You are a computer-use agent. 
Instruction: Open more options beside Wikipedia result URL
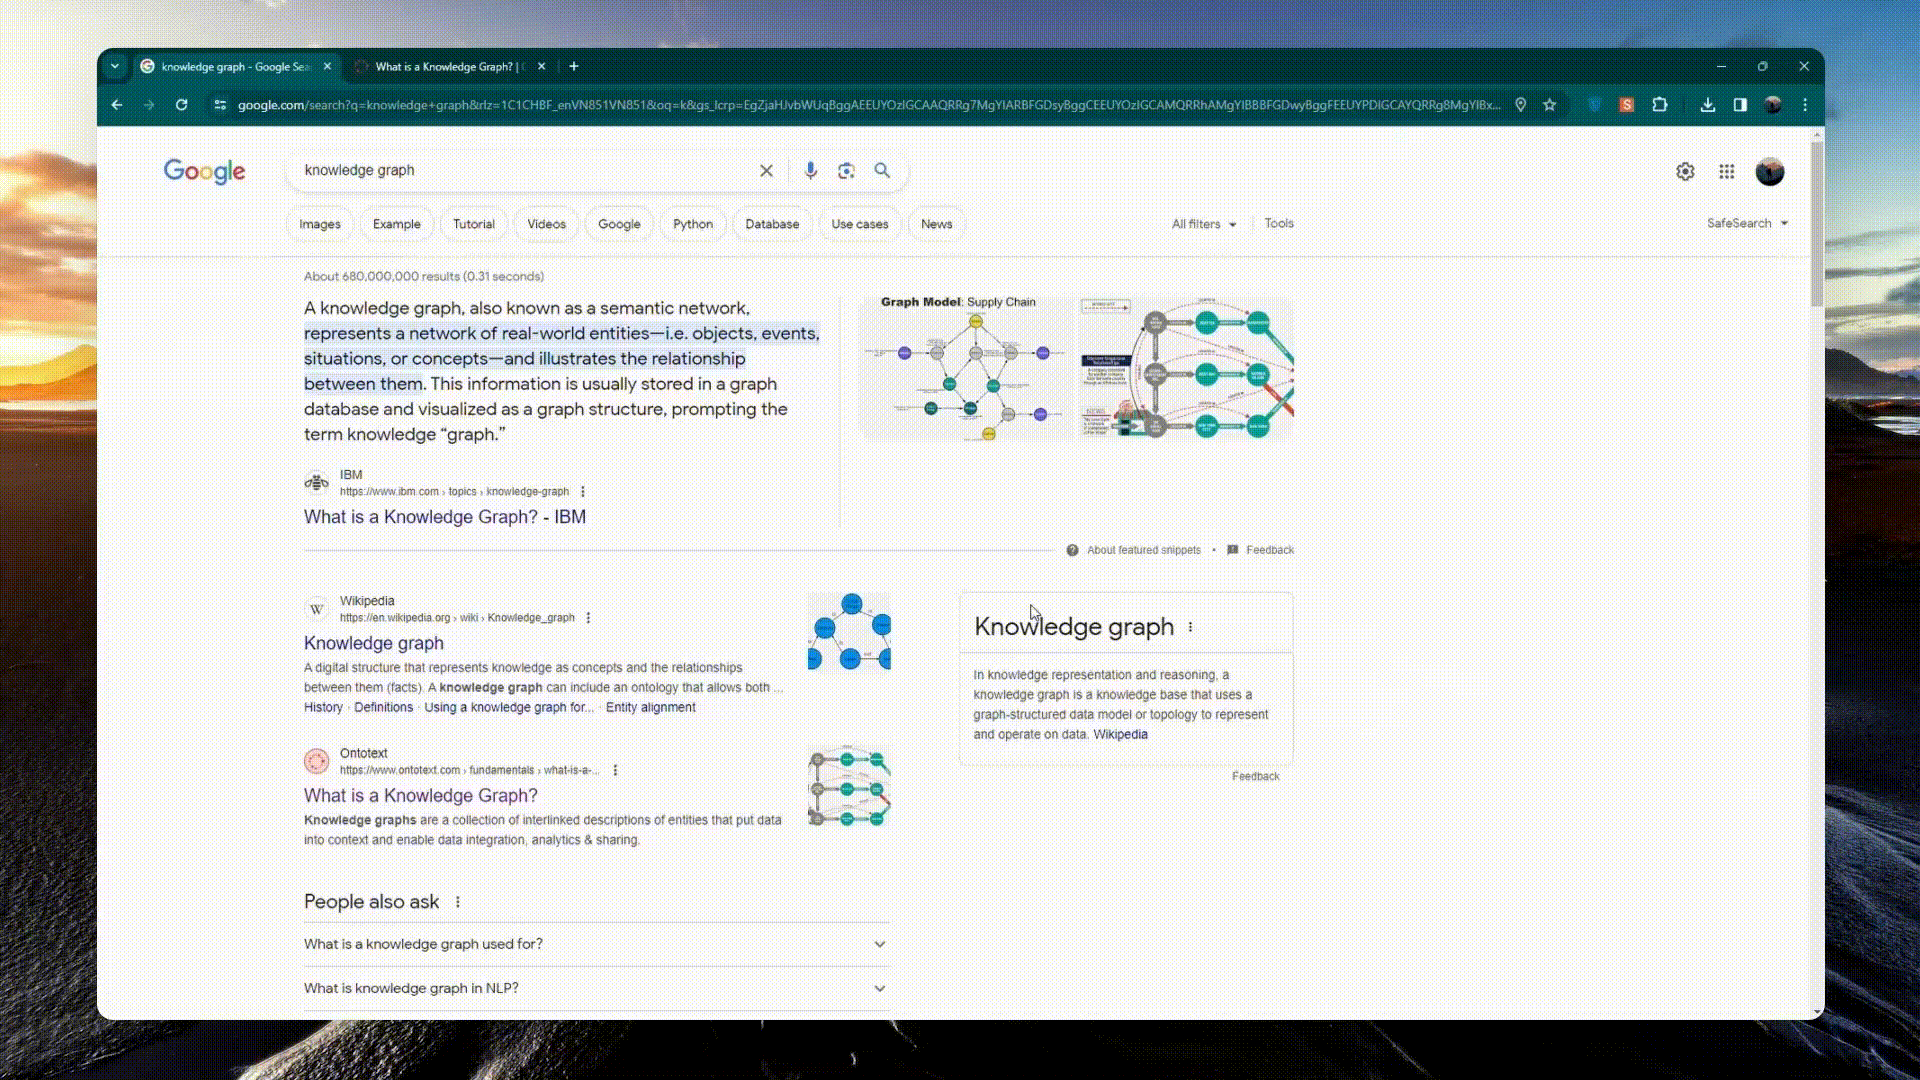[588, 618]
